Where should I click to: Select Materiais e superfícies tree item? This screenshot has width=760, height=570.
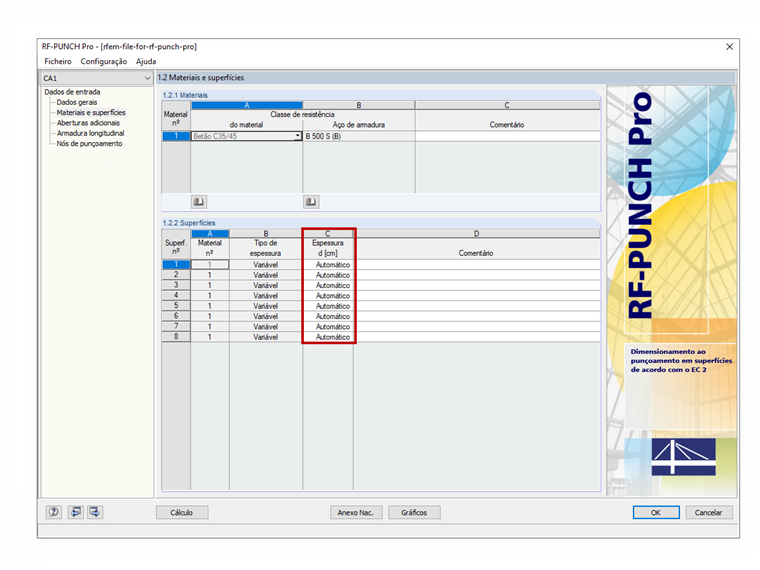(91, 112)
